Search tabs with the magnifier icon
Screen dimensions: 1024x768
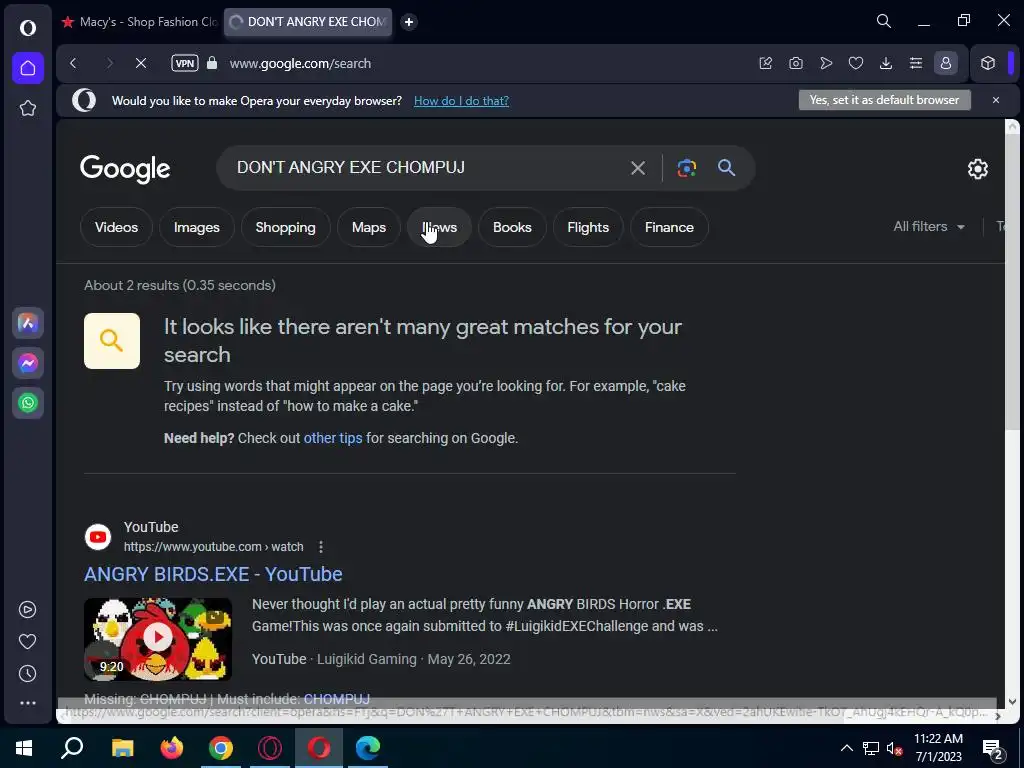pos(884,21)
